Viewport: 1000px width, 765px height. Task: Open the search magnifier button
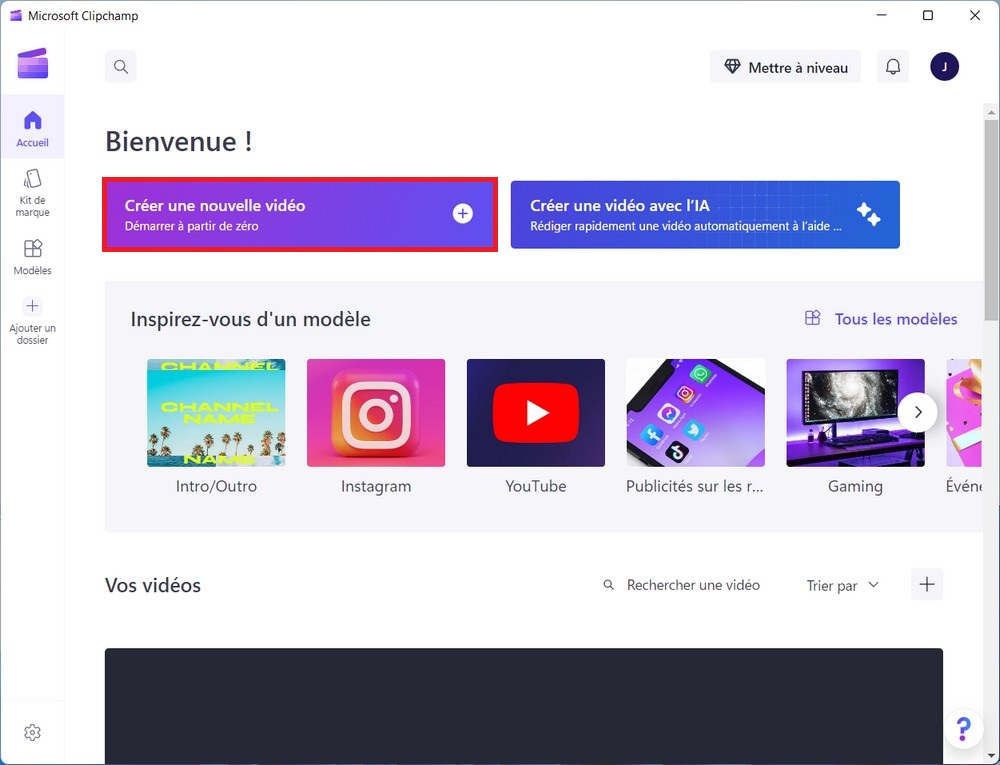click(x=121, y=66)
